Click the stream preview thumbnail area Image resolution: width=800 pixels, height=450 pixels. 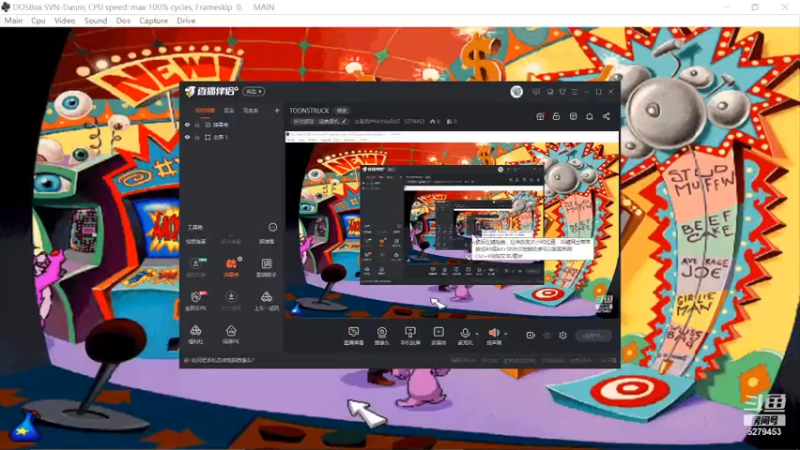[452, 225]
